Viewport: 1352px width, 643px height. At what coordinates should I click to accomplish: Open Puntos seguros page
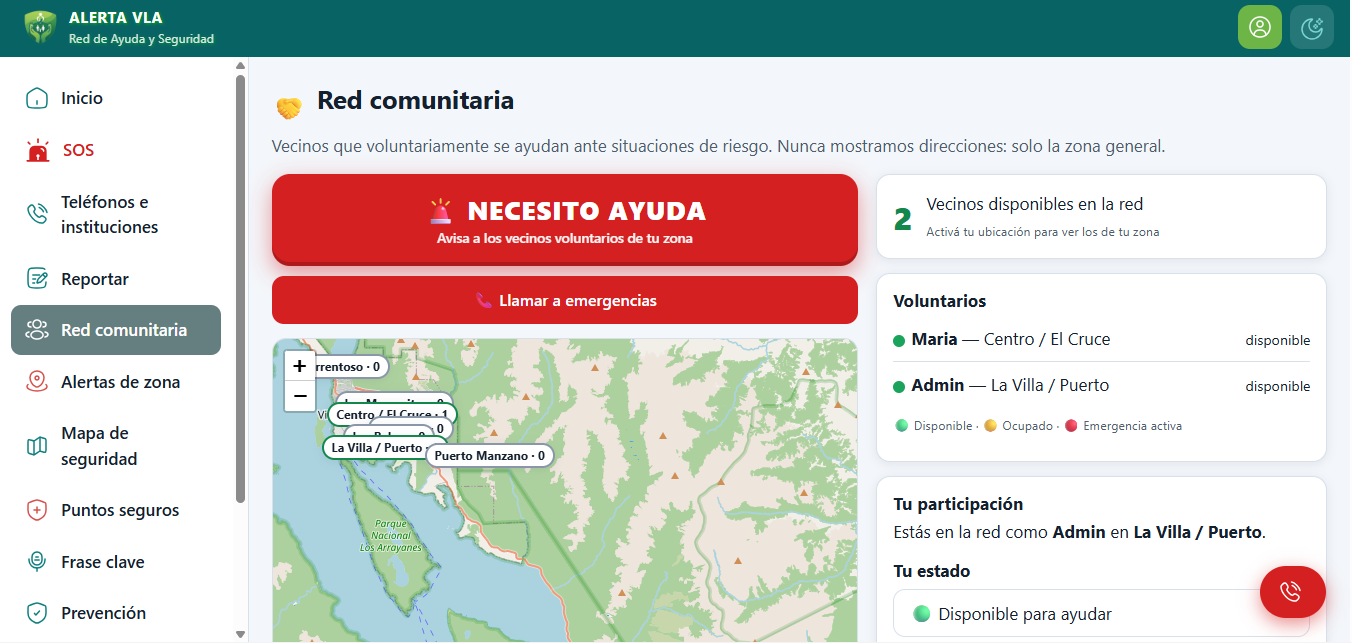[116, 510]
